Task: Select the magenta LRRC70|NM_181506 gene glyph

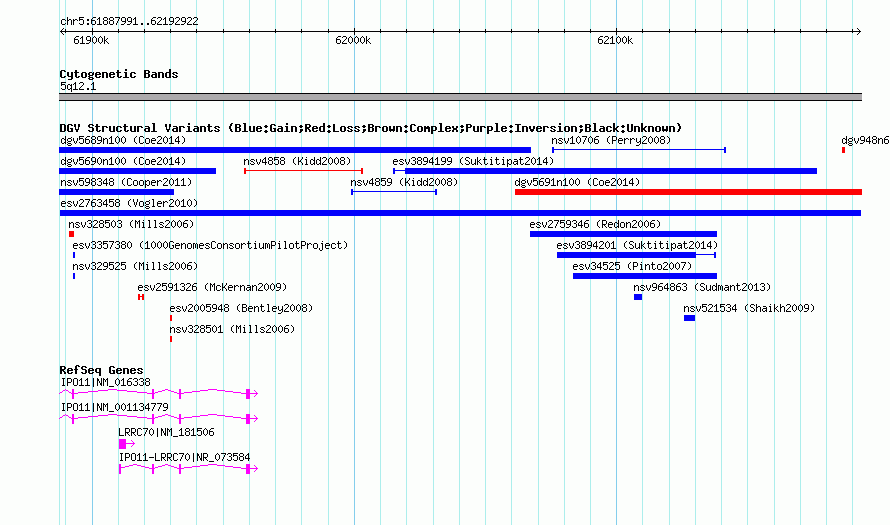Action: [127, 444]
